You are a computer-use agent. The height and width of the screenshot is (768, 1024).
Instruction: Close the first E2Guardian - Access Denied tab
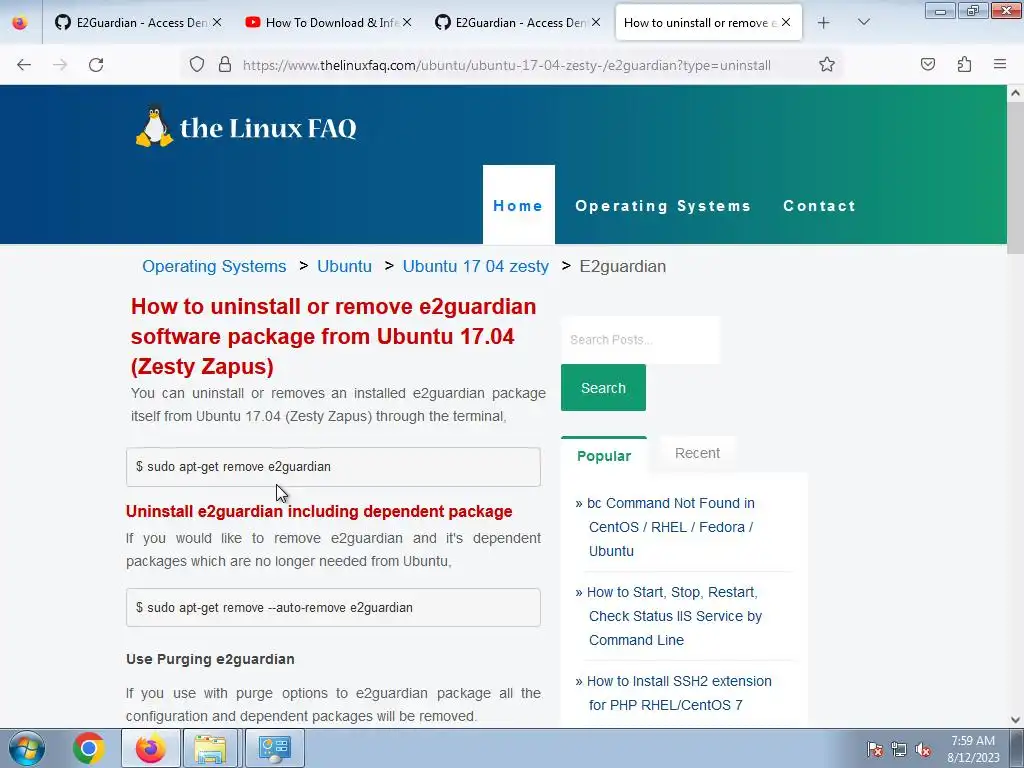point(217,22)
